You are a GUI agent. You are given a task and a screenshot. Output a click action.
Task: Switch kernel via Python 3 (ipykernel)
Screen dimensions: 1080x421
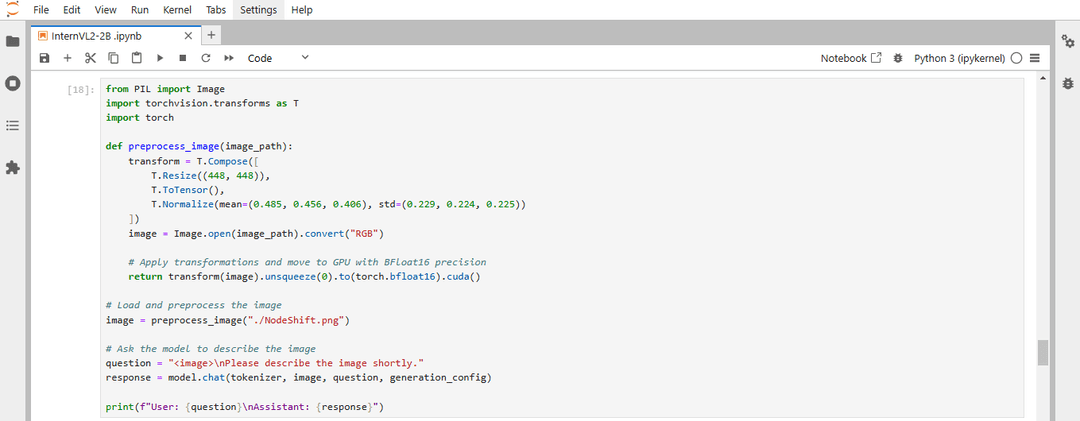[x=959, y=59]
